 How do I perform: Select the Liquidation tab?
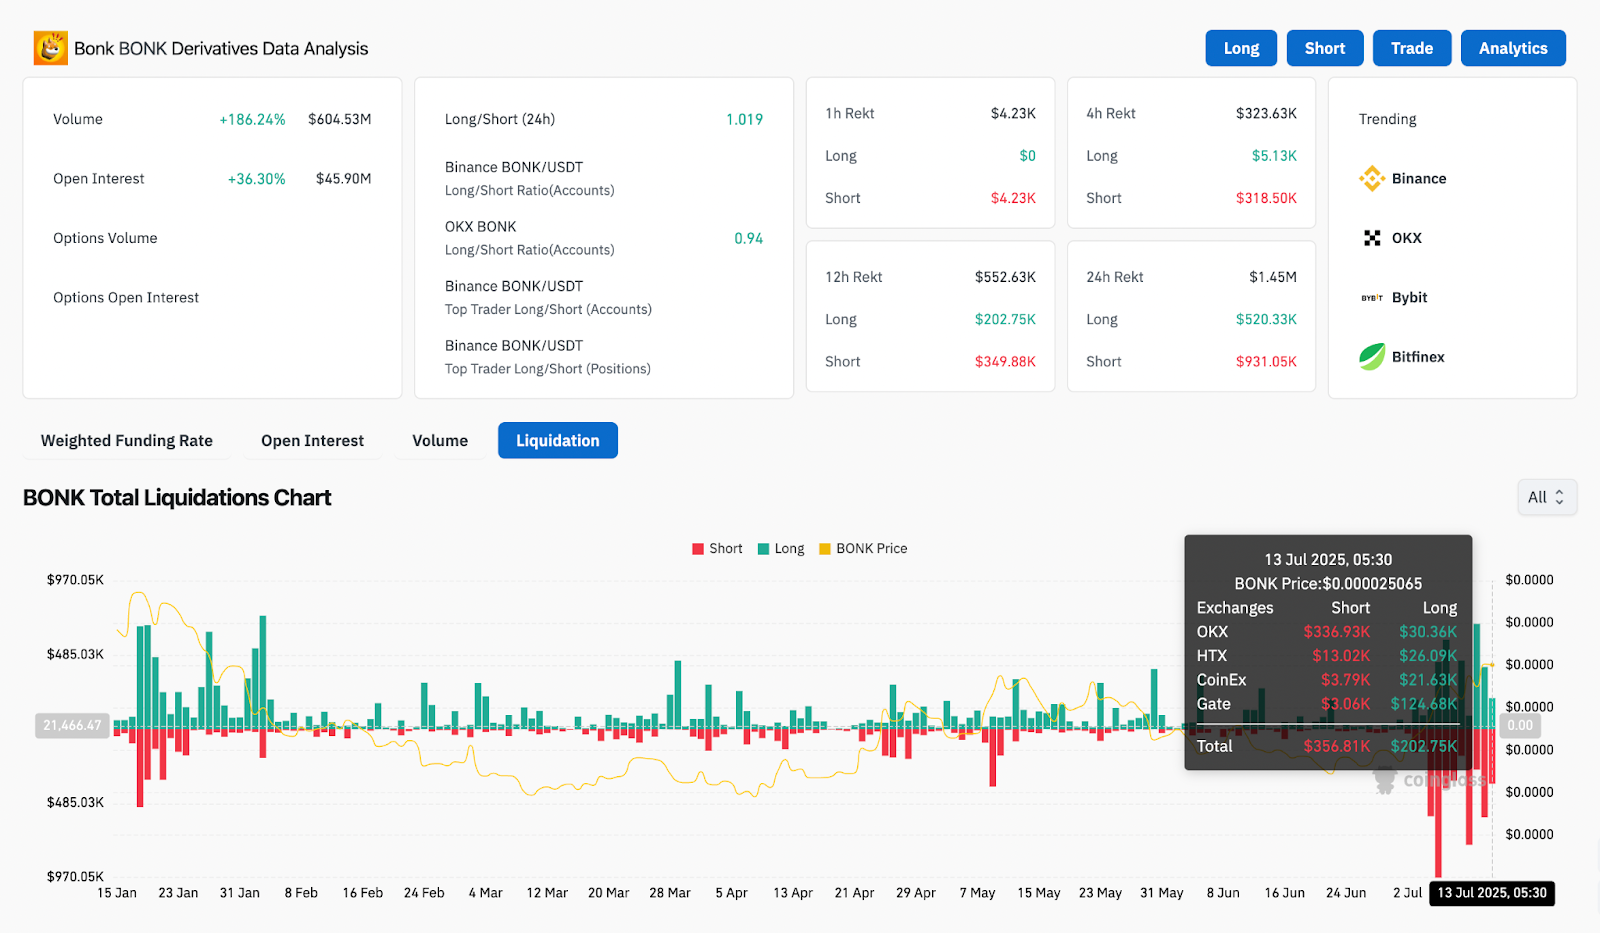click(x=557, y=441)
